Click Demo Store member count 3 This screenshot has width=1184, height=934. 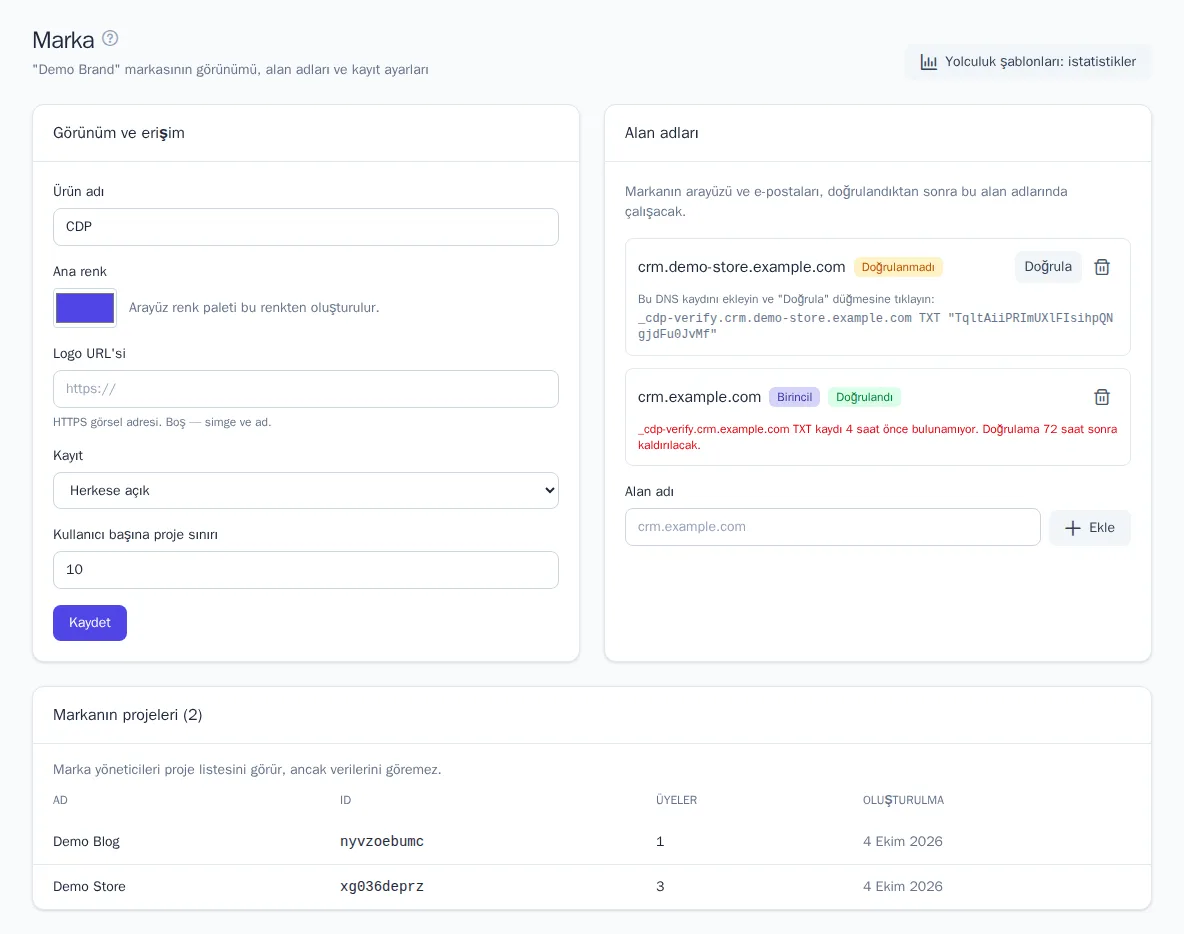[x=660, y=886]
